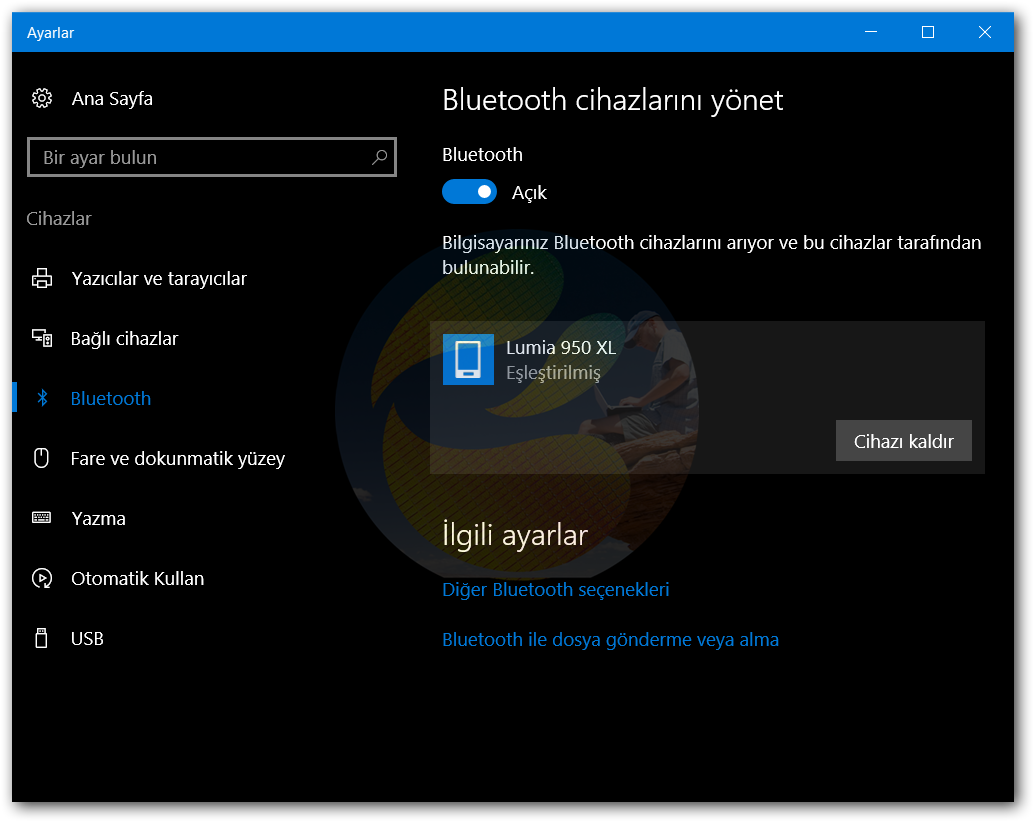Click the Cihazlar section label
This screenshot has height=822, width=1034.
[59, 218]
